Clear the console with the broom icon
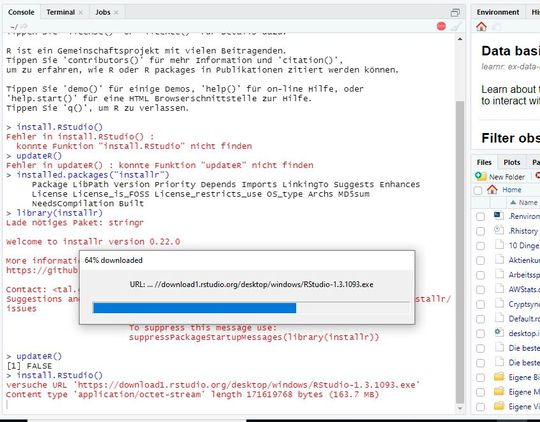Viewport: 540px width, 422px height. (456, 26)
